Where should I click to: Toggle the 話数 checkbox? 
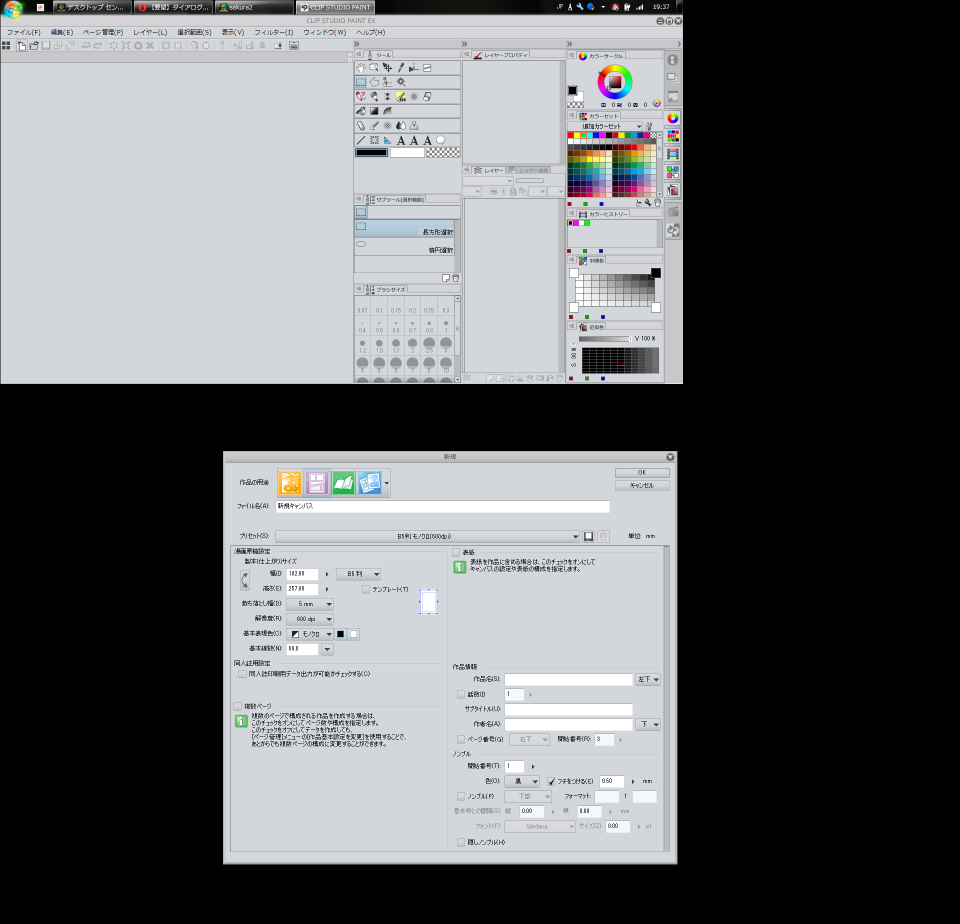(461, 694)
